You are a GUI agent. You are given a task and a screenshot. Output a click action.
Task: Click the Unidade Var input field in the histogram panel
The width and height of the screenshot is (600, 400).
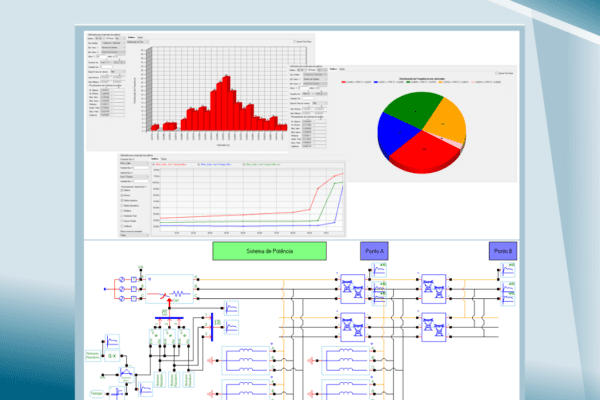(106, 67)
